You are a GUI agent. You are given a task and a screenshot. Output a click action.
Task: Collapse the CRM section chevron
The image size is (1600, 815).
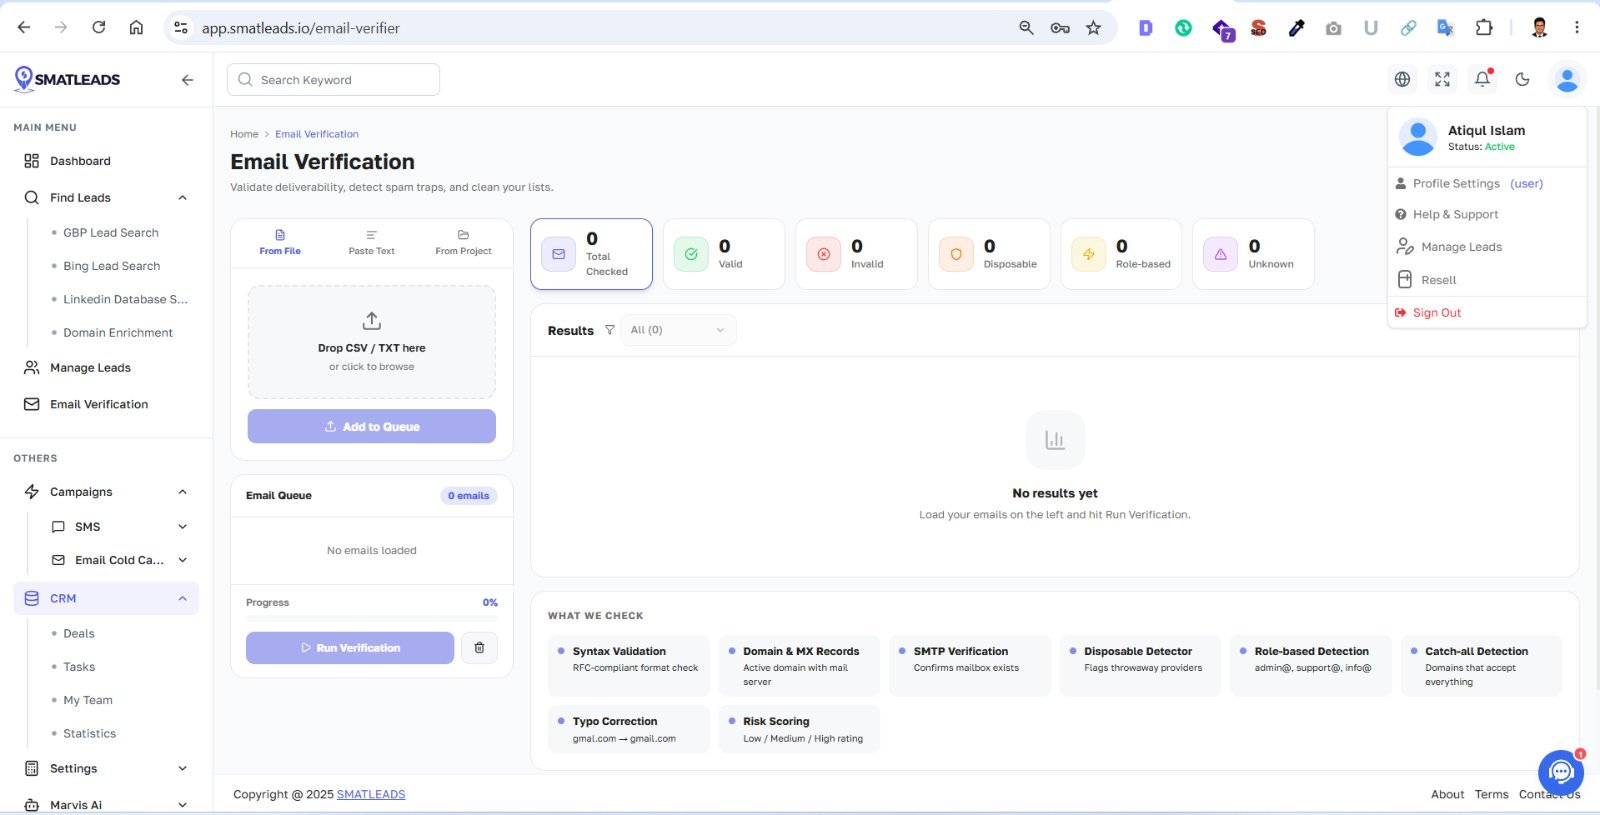[x=182, y=598]
